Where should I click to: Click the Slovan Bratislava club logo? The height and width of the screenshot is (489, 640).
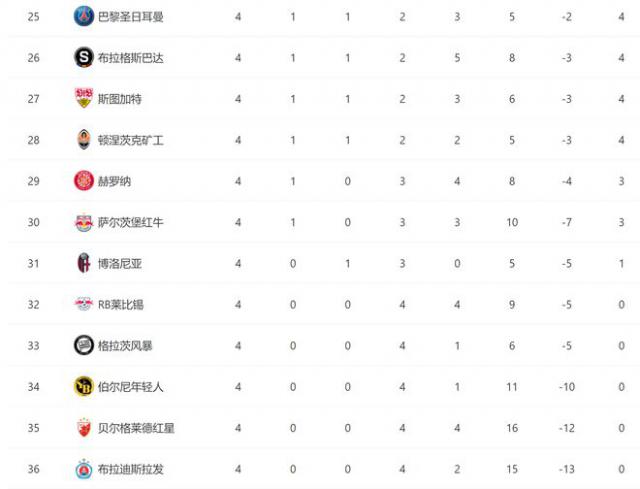point(84,468)
